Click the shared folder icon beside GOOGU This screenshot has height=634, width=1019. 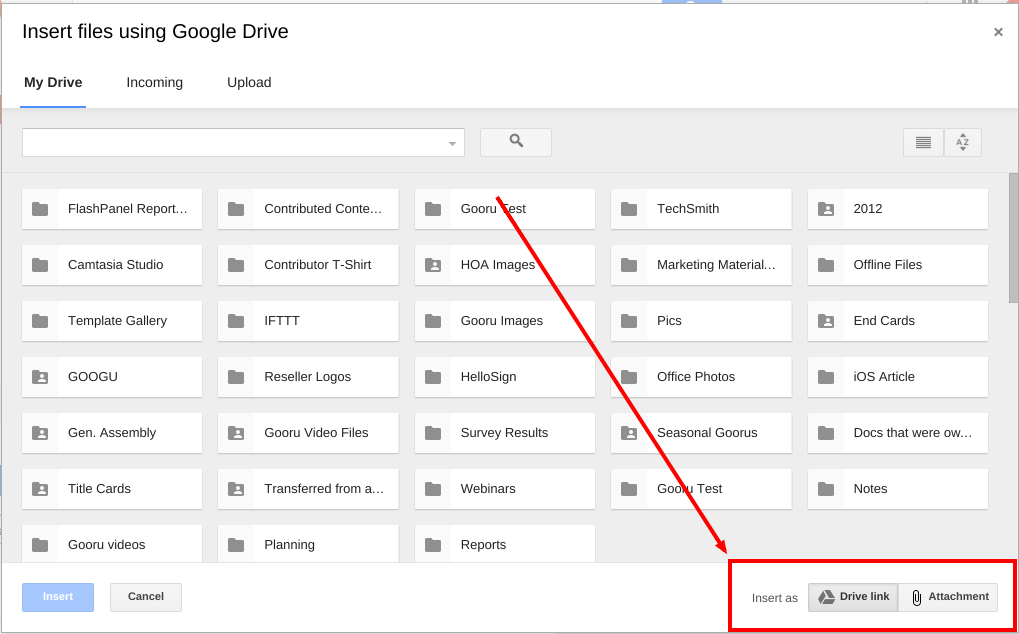tap(40, 377)
